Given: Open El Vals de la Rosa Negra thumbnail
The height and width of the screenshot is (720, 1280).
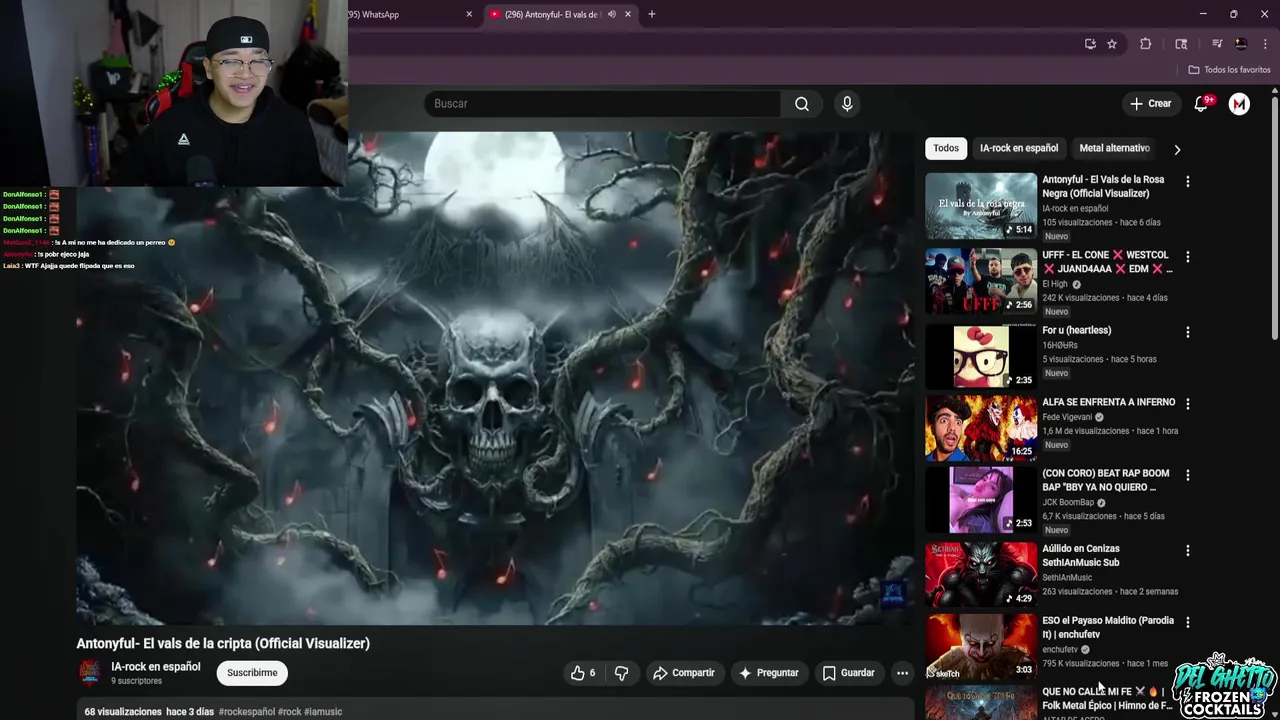Looking at the screenshot, I should click(981, 205).
